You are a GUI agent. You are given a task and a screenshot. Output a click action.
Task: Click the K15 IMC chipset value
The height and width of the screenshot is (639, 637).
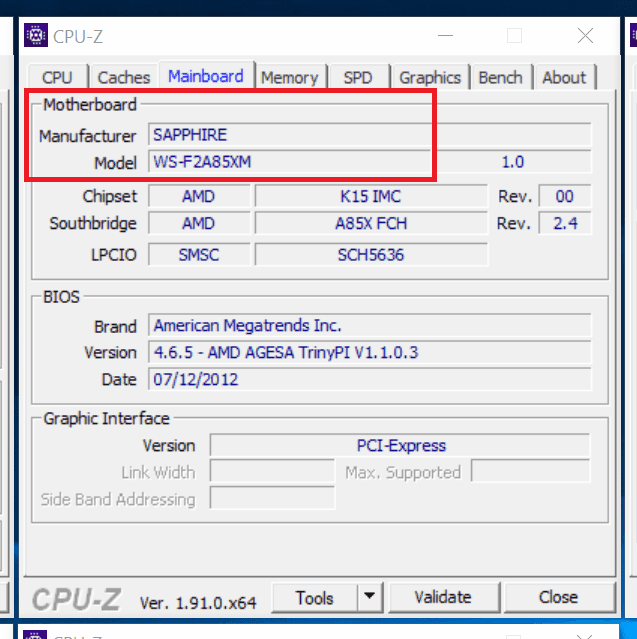[x=371, y=196]
